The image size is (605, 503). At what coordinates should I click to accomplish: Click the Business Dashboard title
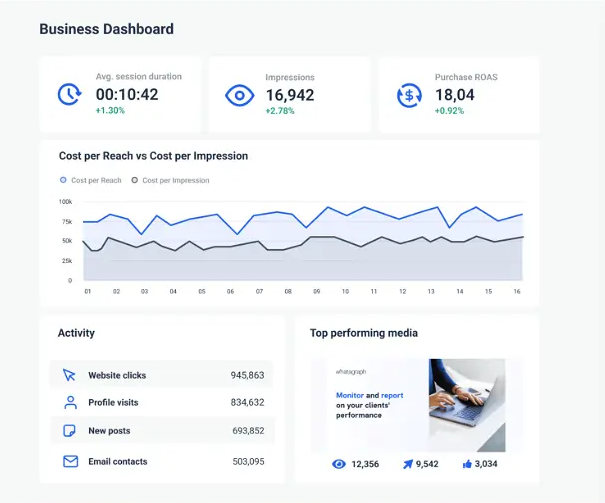(x=106, y=29)
